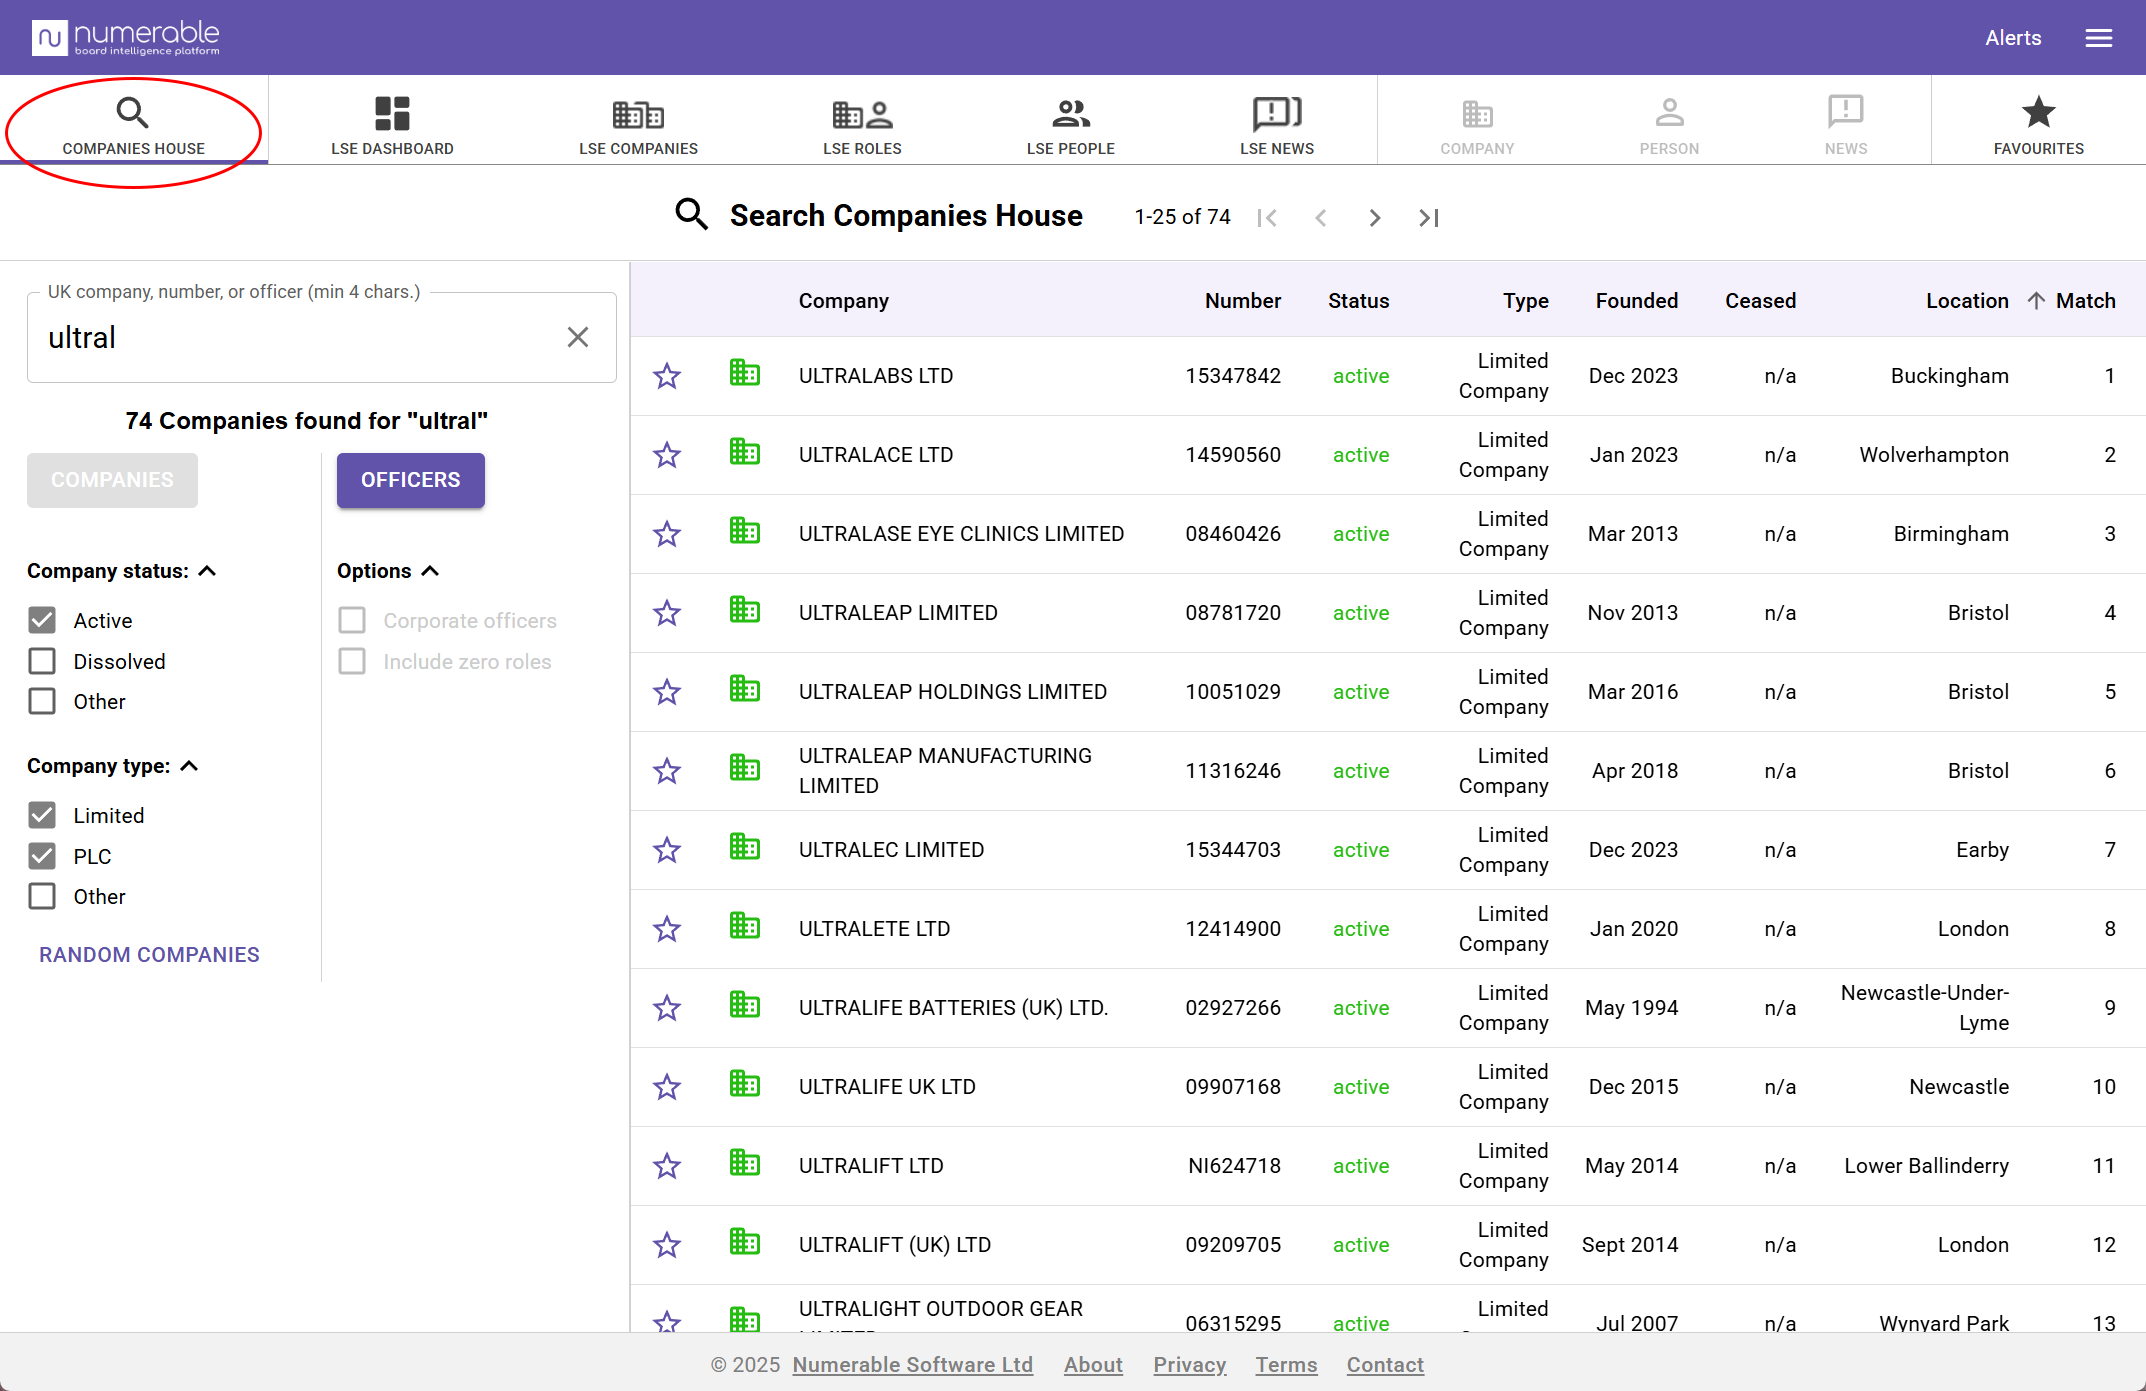Uncheck the PLC company type filter

pos(41,856)
